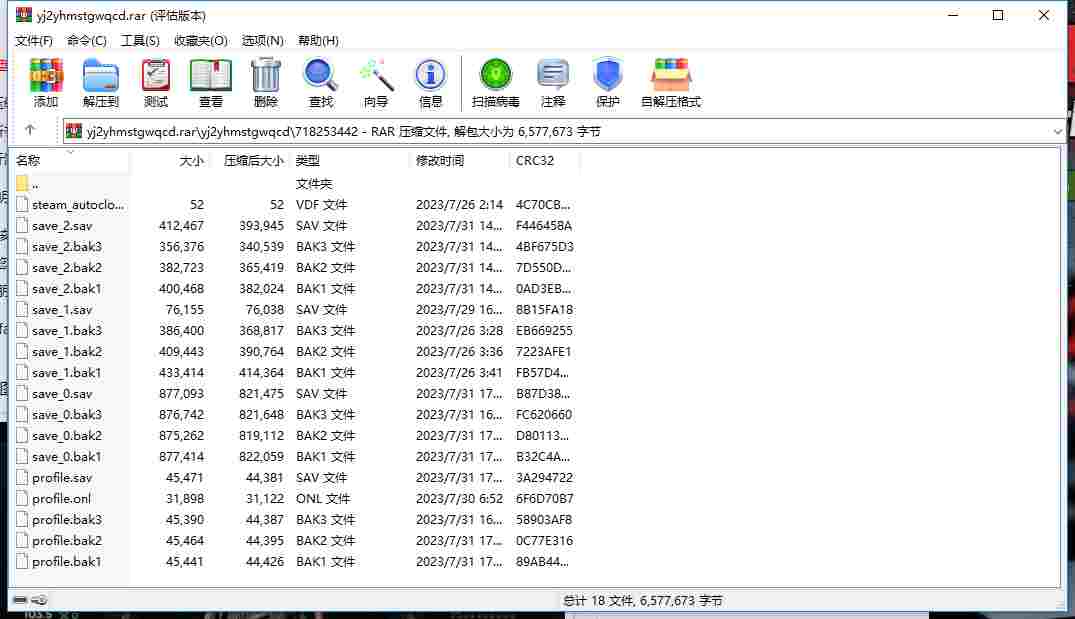1075x619 pixels.
Task: Click the archive path address field
Action: (562, 131)
